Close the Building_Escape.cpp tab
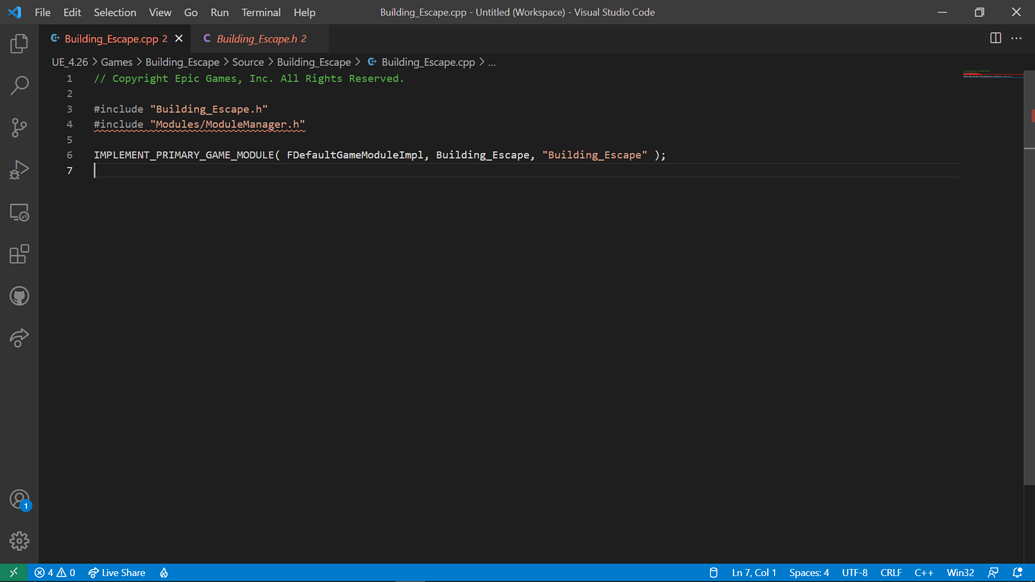 [179, 39]
